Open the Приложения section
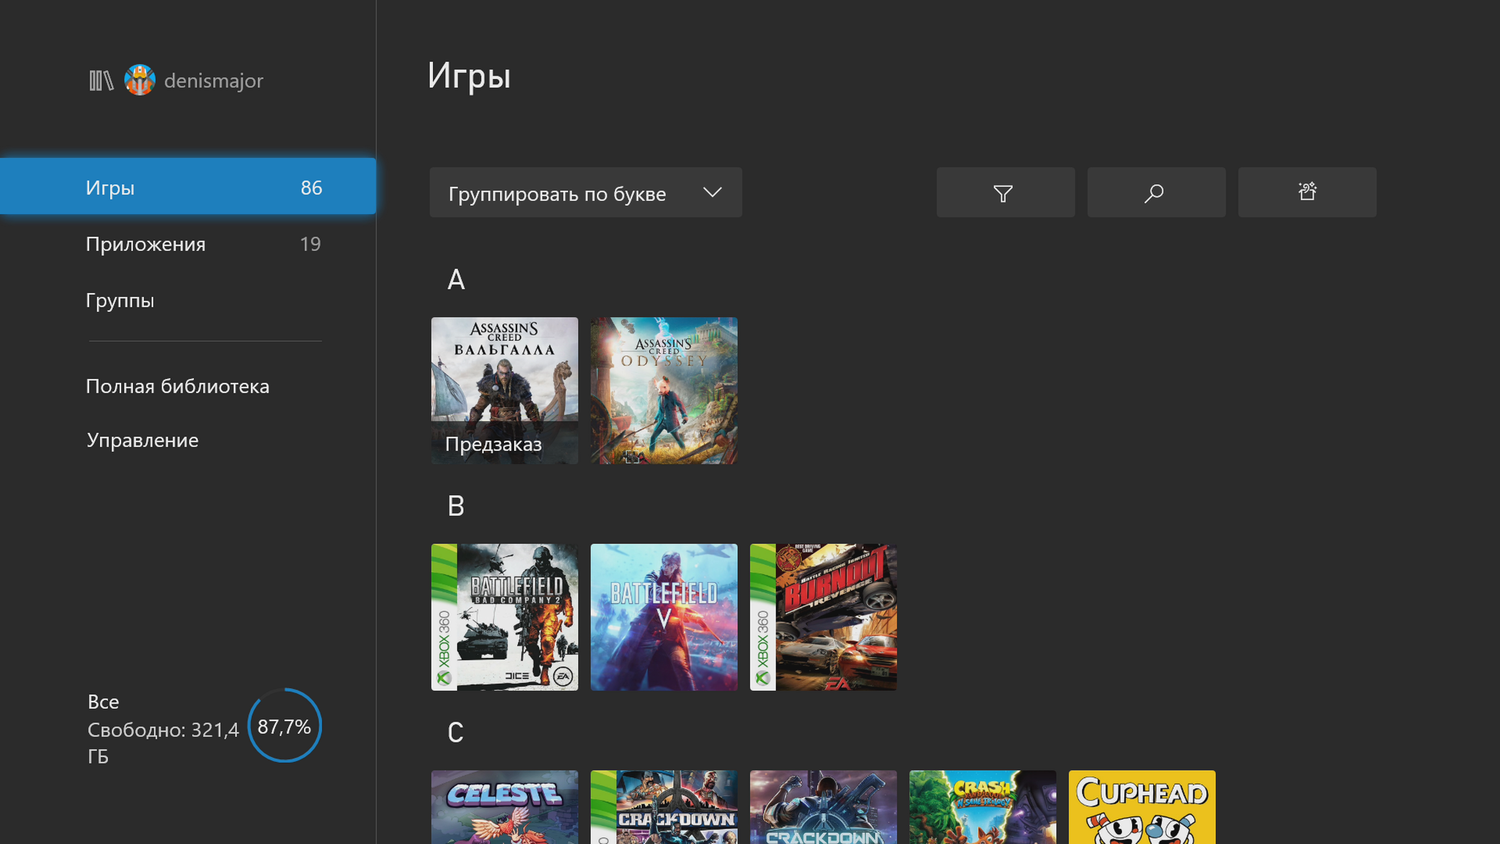Screen dimensions: 1500x844 (x=188, y=244)
